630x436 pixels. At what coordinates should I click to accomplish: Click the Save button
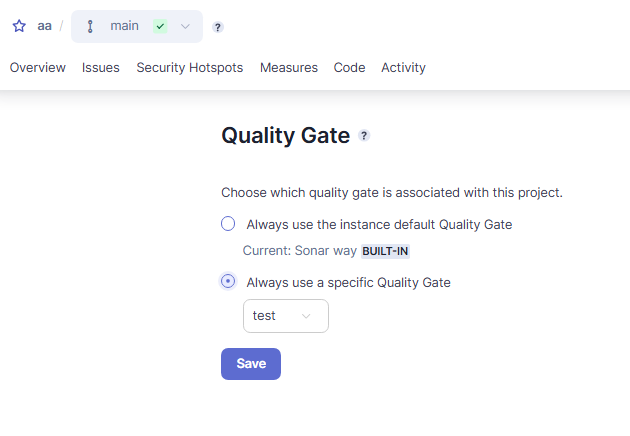tap(251, 364)
